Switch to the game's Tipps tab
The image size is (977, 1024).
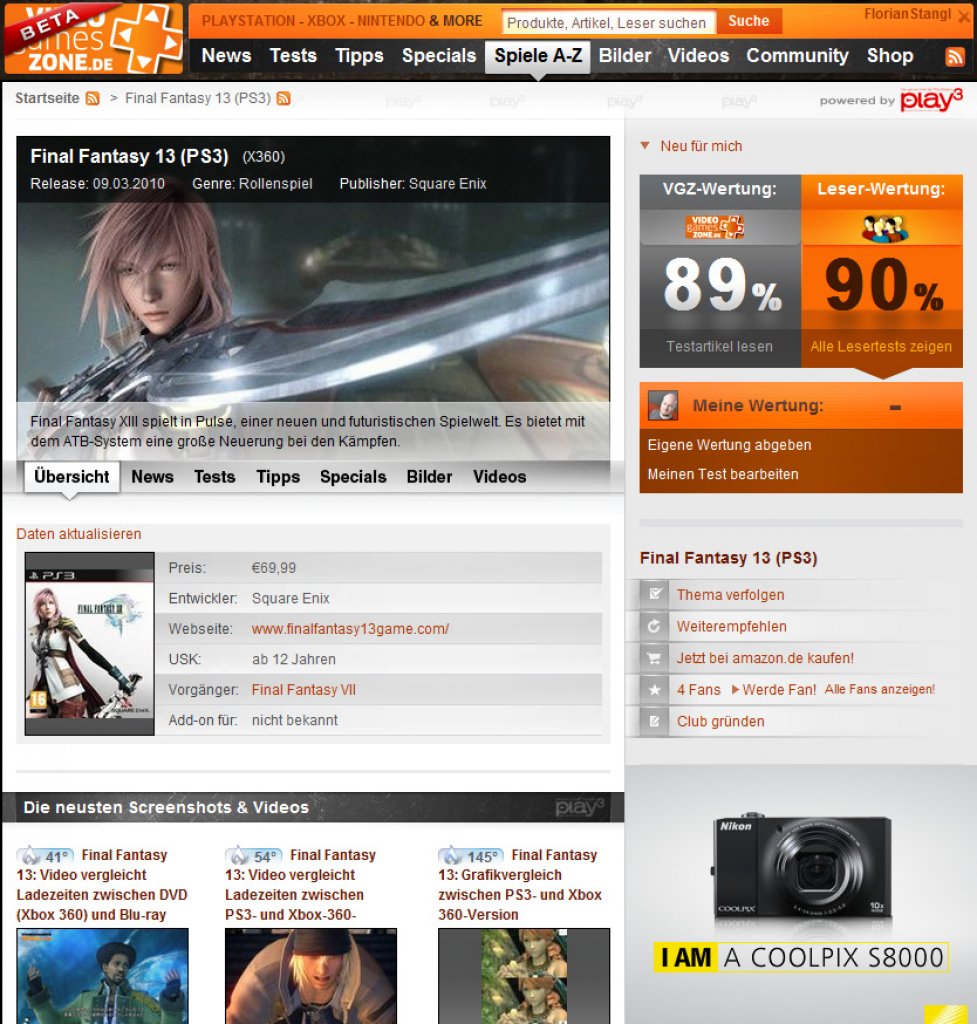click(278, 477)
